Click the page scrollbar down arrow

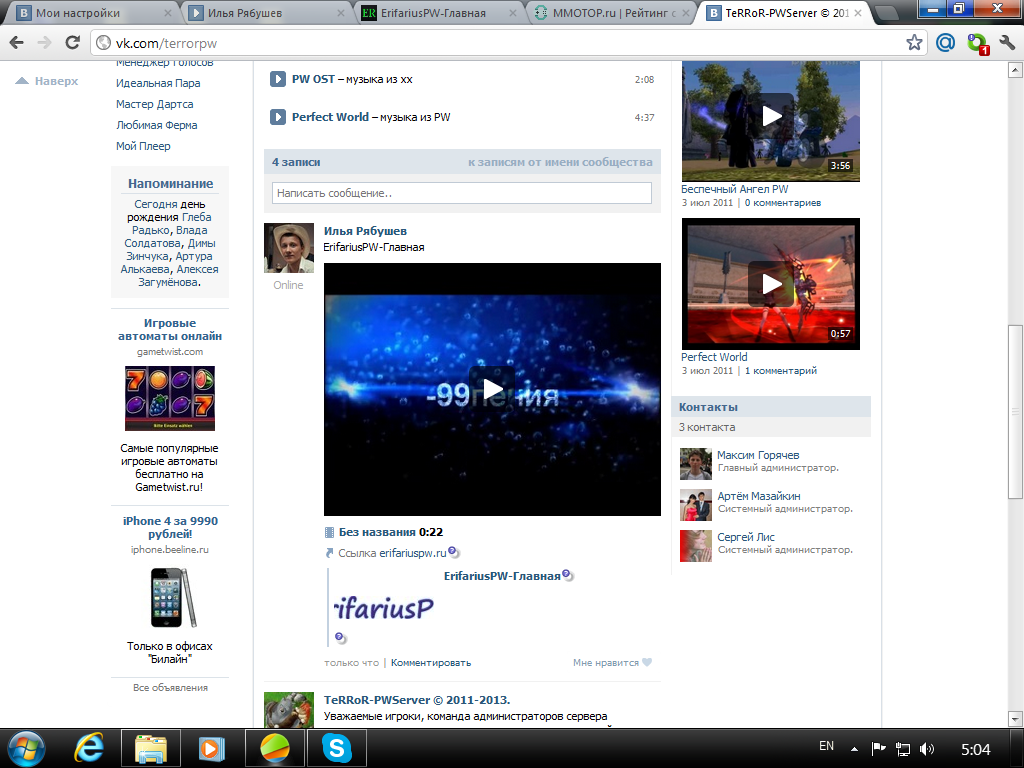click(1015, 719)
